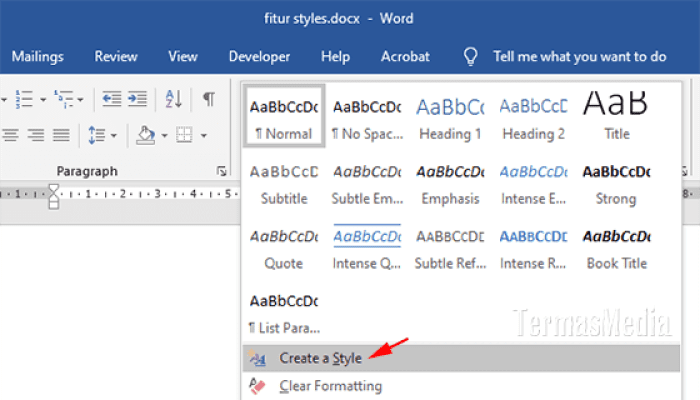Switch to the Developer tab
Viewport: 700px width, 400px height.
[x=259, y=57]
